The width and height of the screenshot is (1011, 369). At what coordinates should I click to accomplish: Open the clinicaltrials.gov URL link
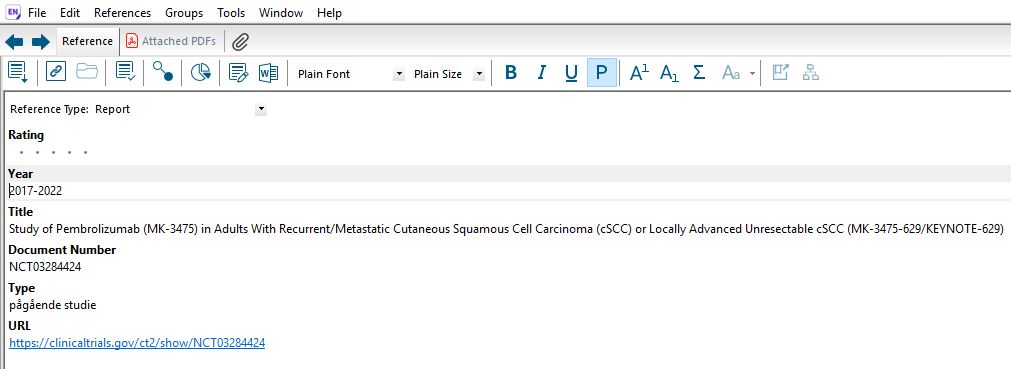(137, 343)
